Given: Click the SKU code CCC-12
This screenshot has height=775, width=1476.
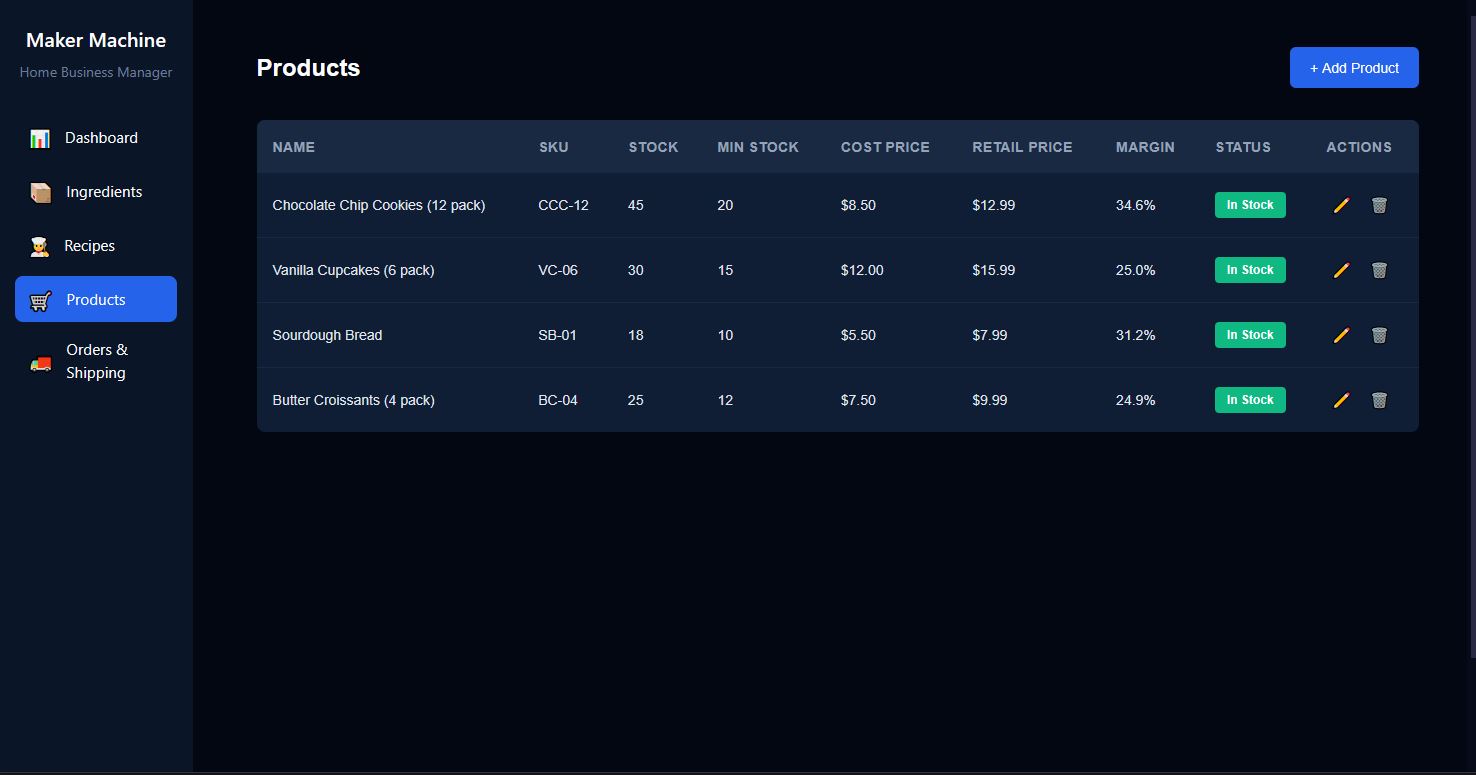Looking at the screenshot, I should (x=563, y=205).
